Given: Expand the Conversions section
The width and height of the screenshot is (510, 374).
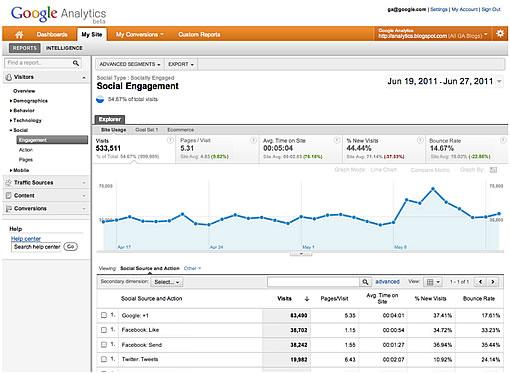Looking at the screenshot, I should click(x=84, y=209).
